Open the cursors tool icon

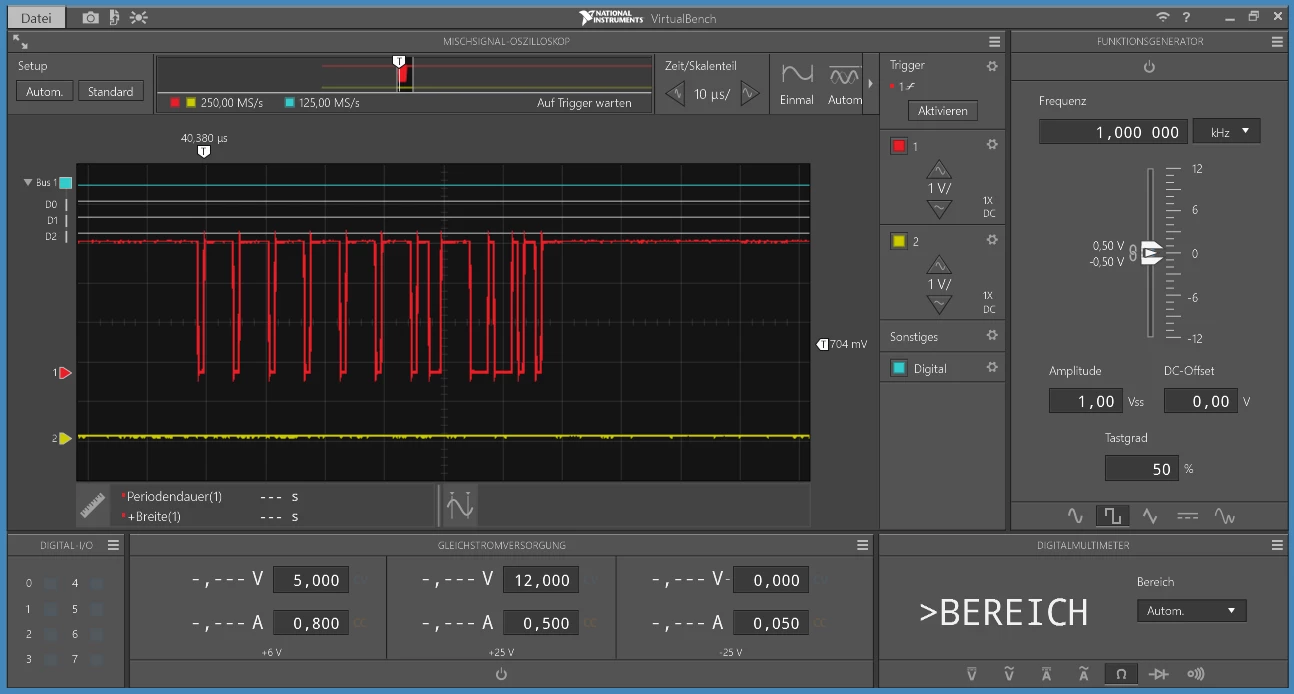coord(460,506)
